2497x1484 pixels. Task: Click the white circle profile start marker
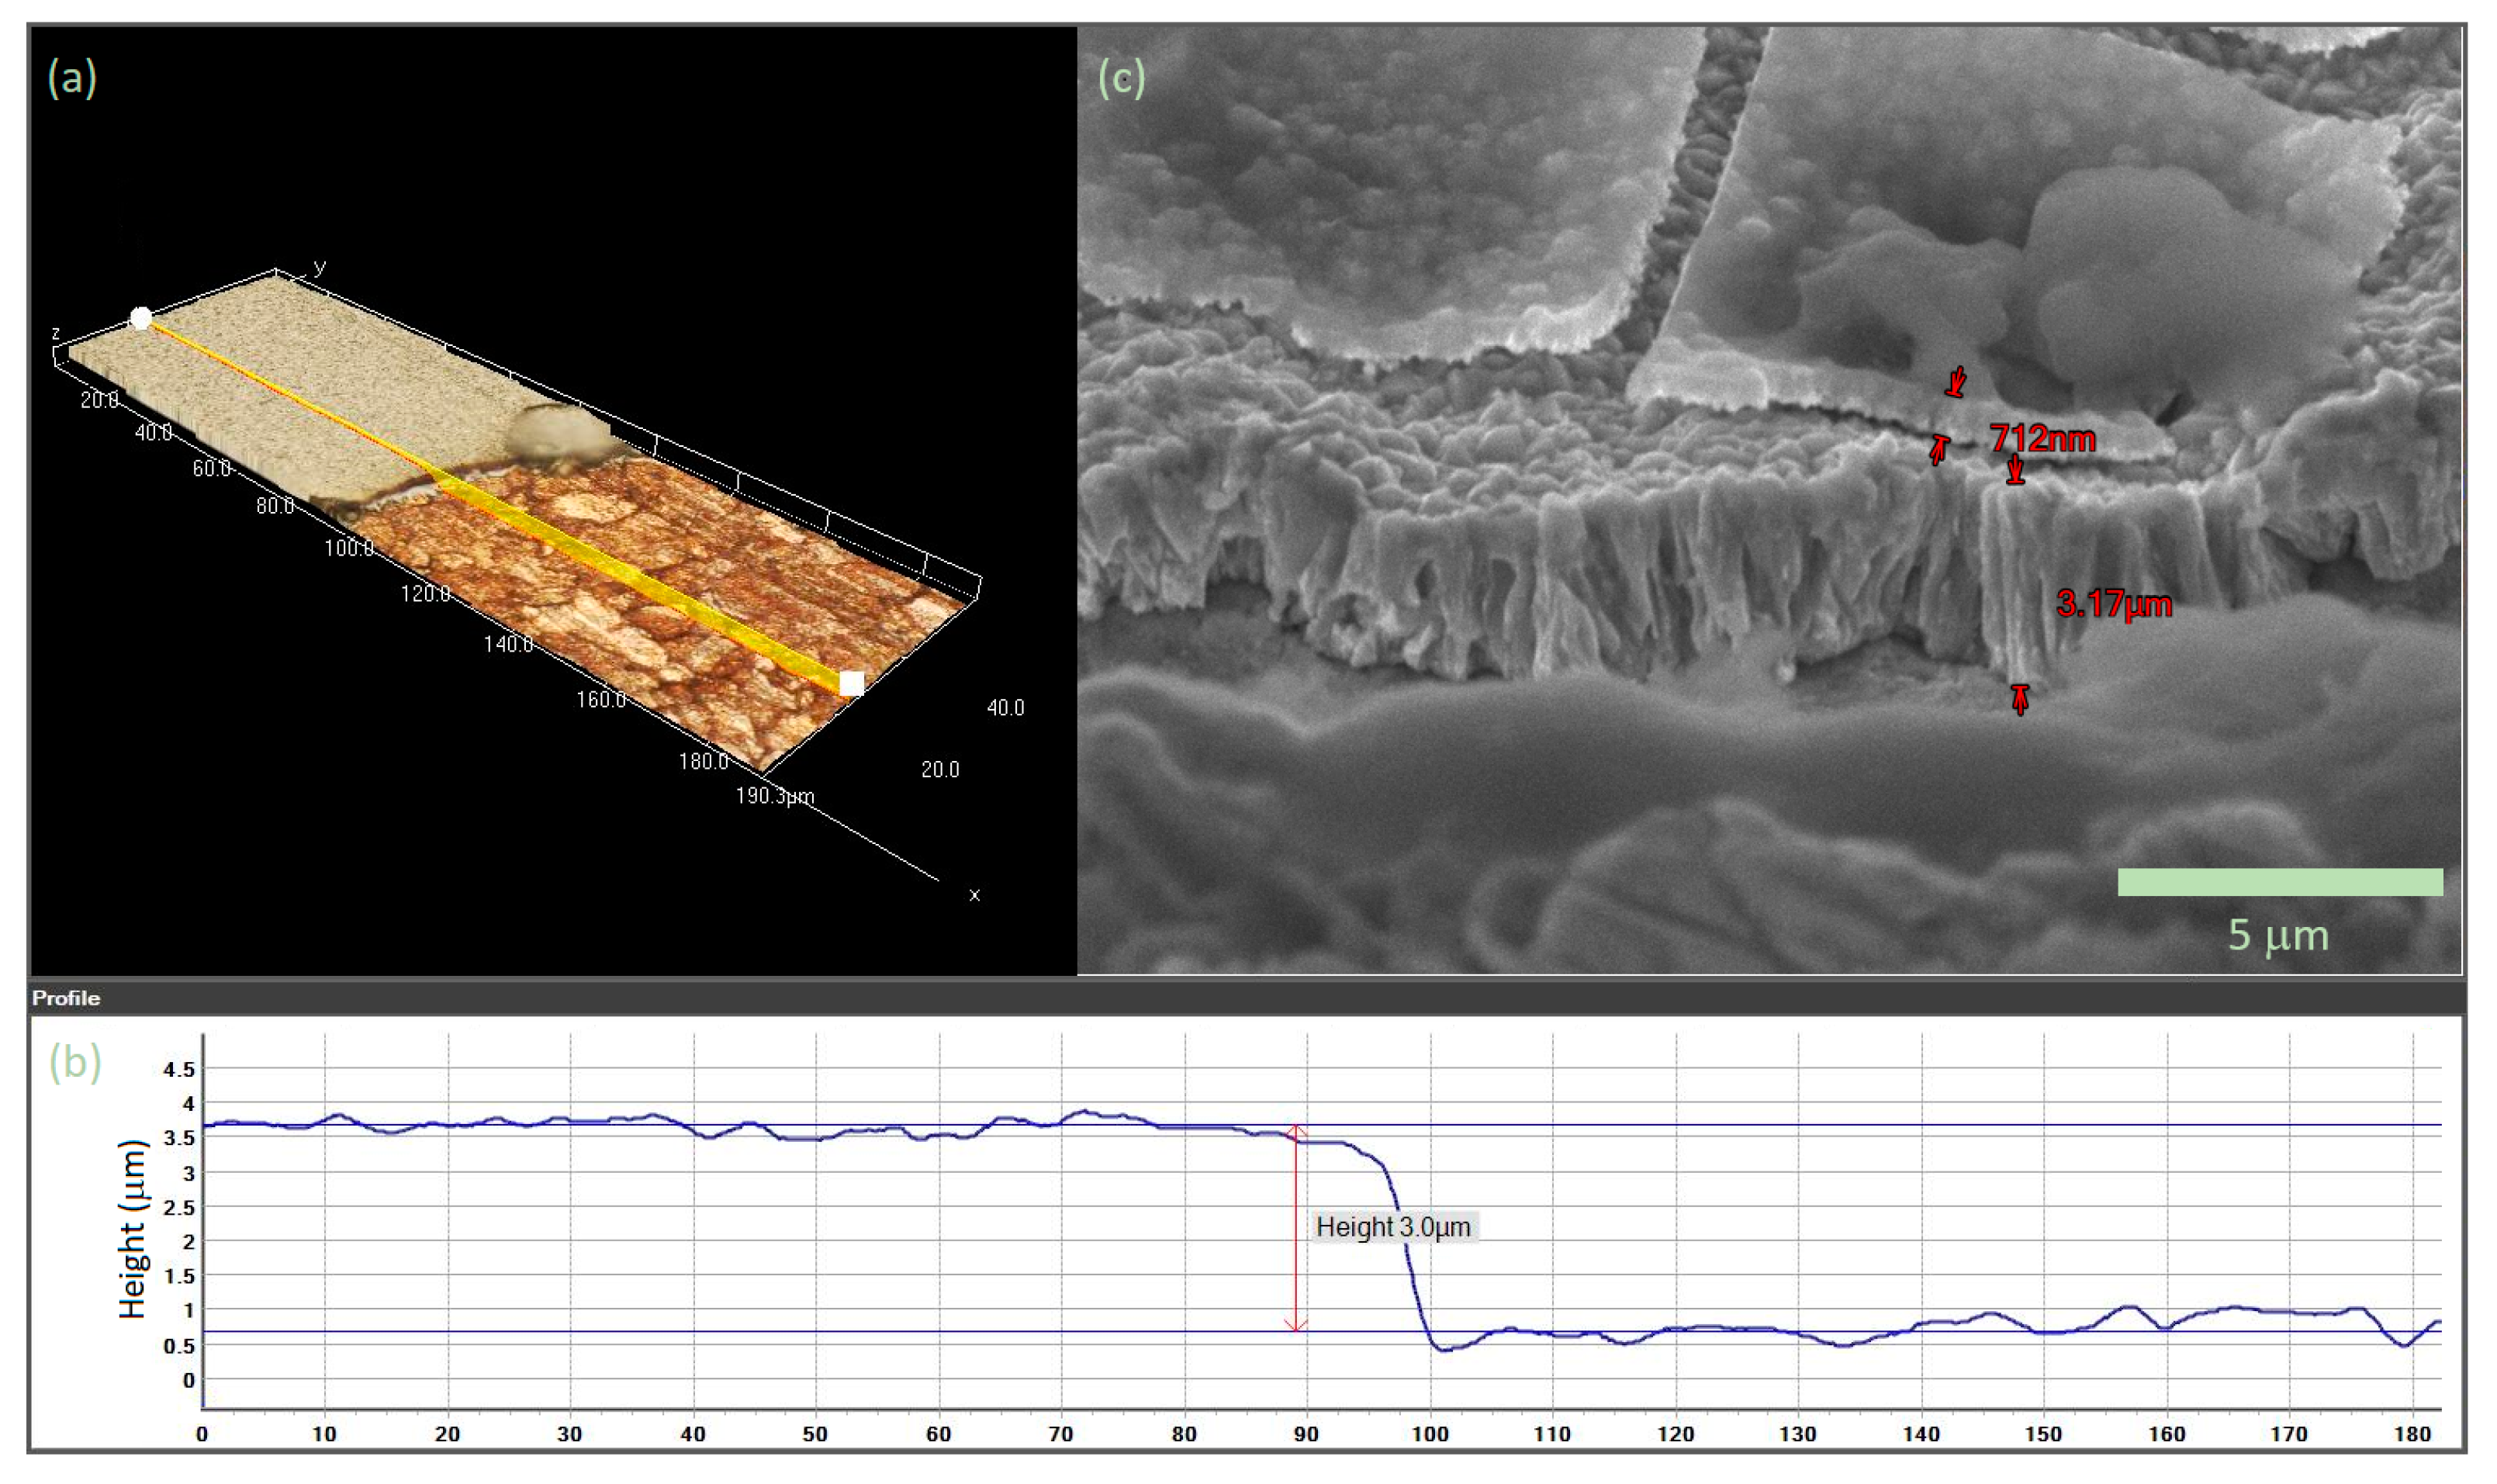(x=141, y=318)
